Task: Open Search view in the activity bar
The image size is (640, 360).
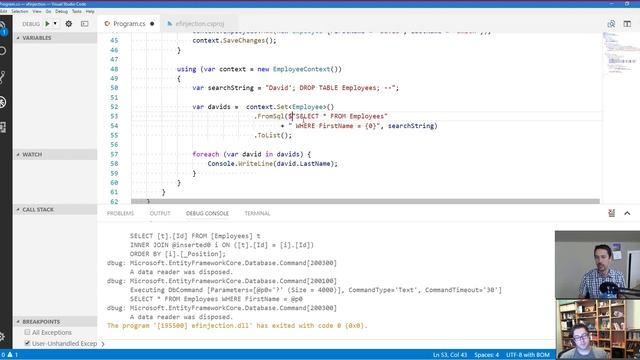Action: 3,51
